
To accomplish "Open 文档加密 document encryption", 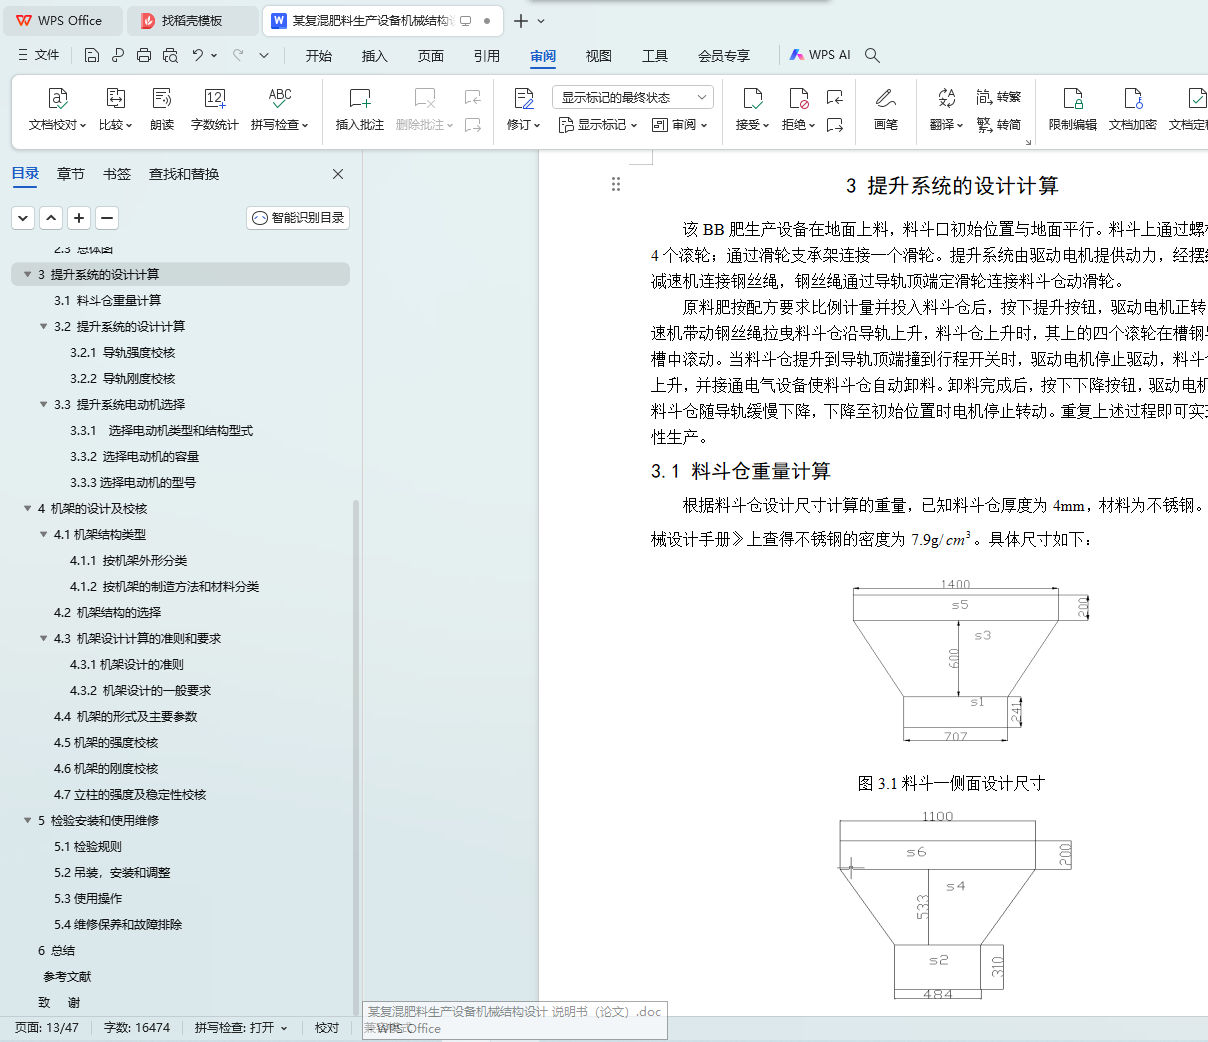I will pos(1132,110).
